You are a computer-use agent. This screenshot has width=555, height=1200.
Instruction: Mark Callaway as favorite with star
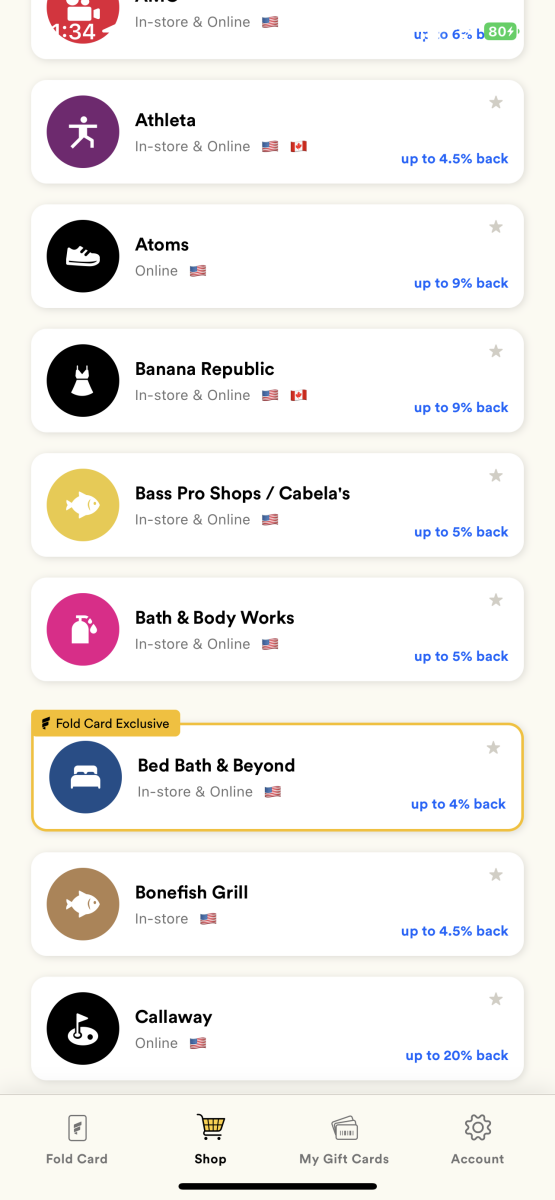(496, 999)
